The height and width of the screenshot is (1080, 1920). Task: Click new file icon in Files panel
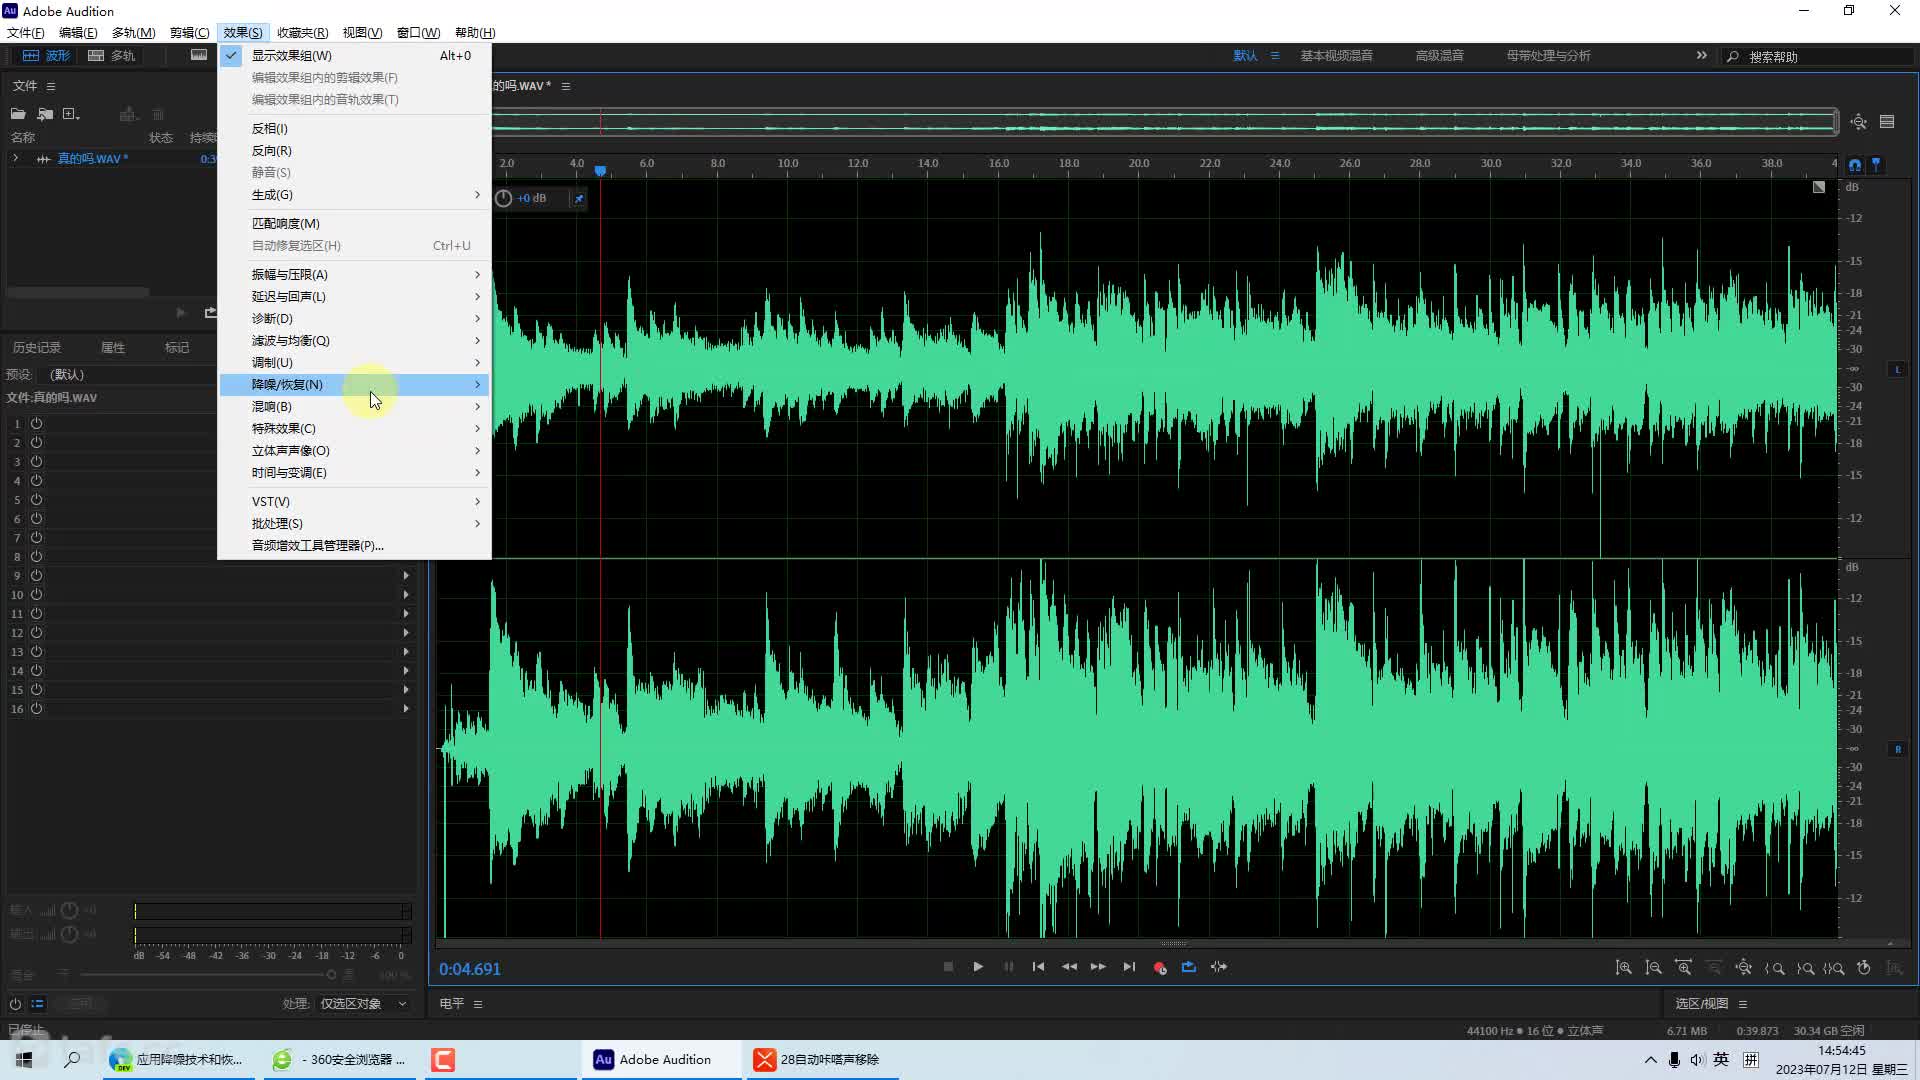(71, 114)
